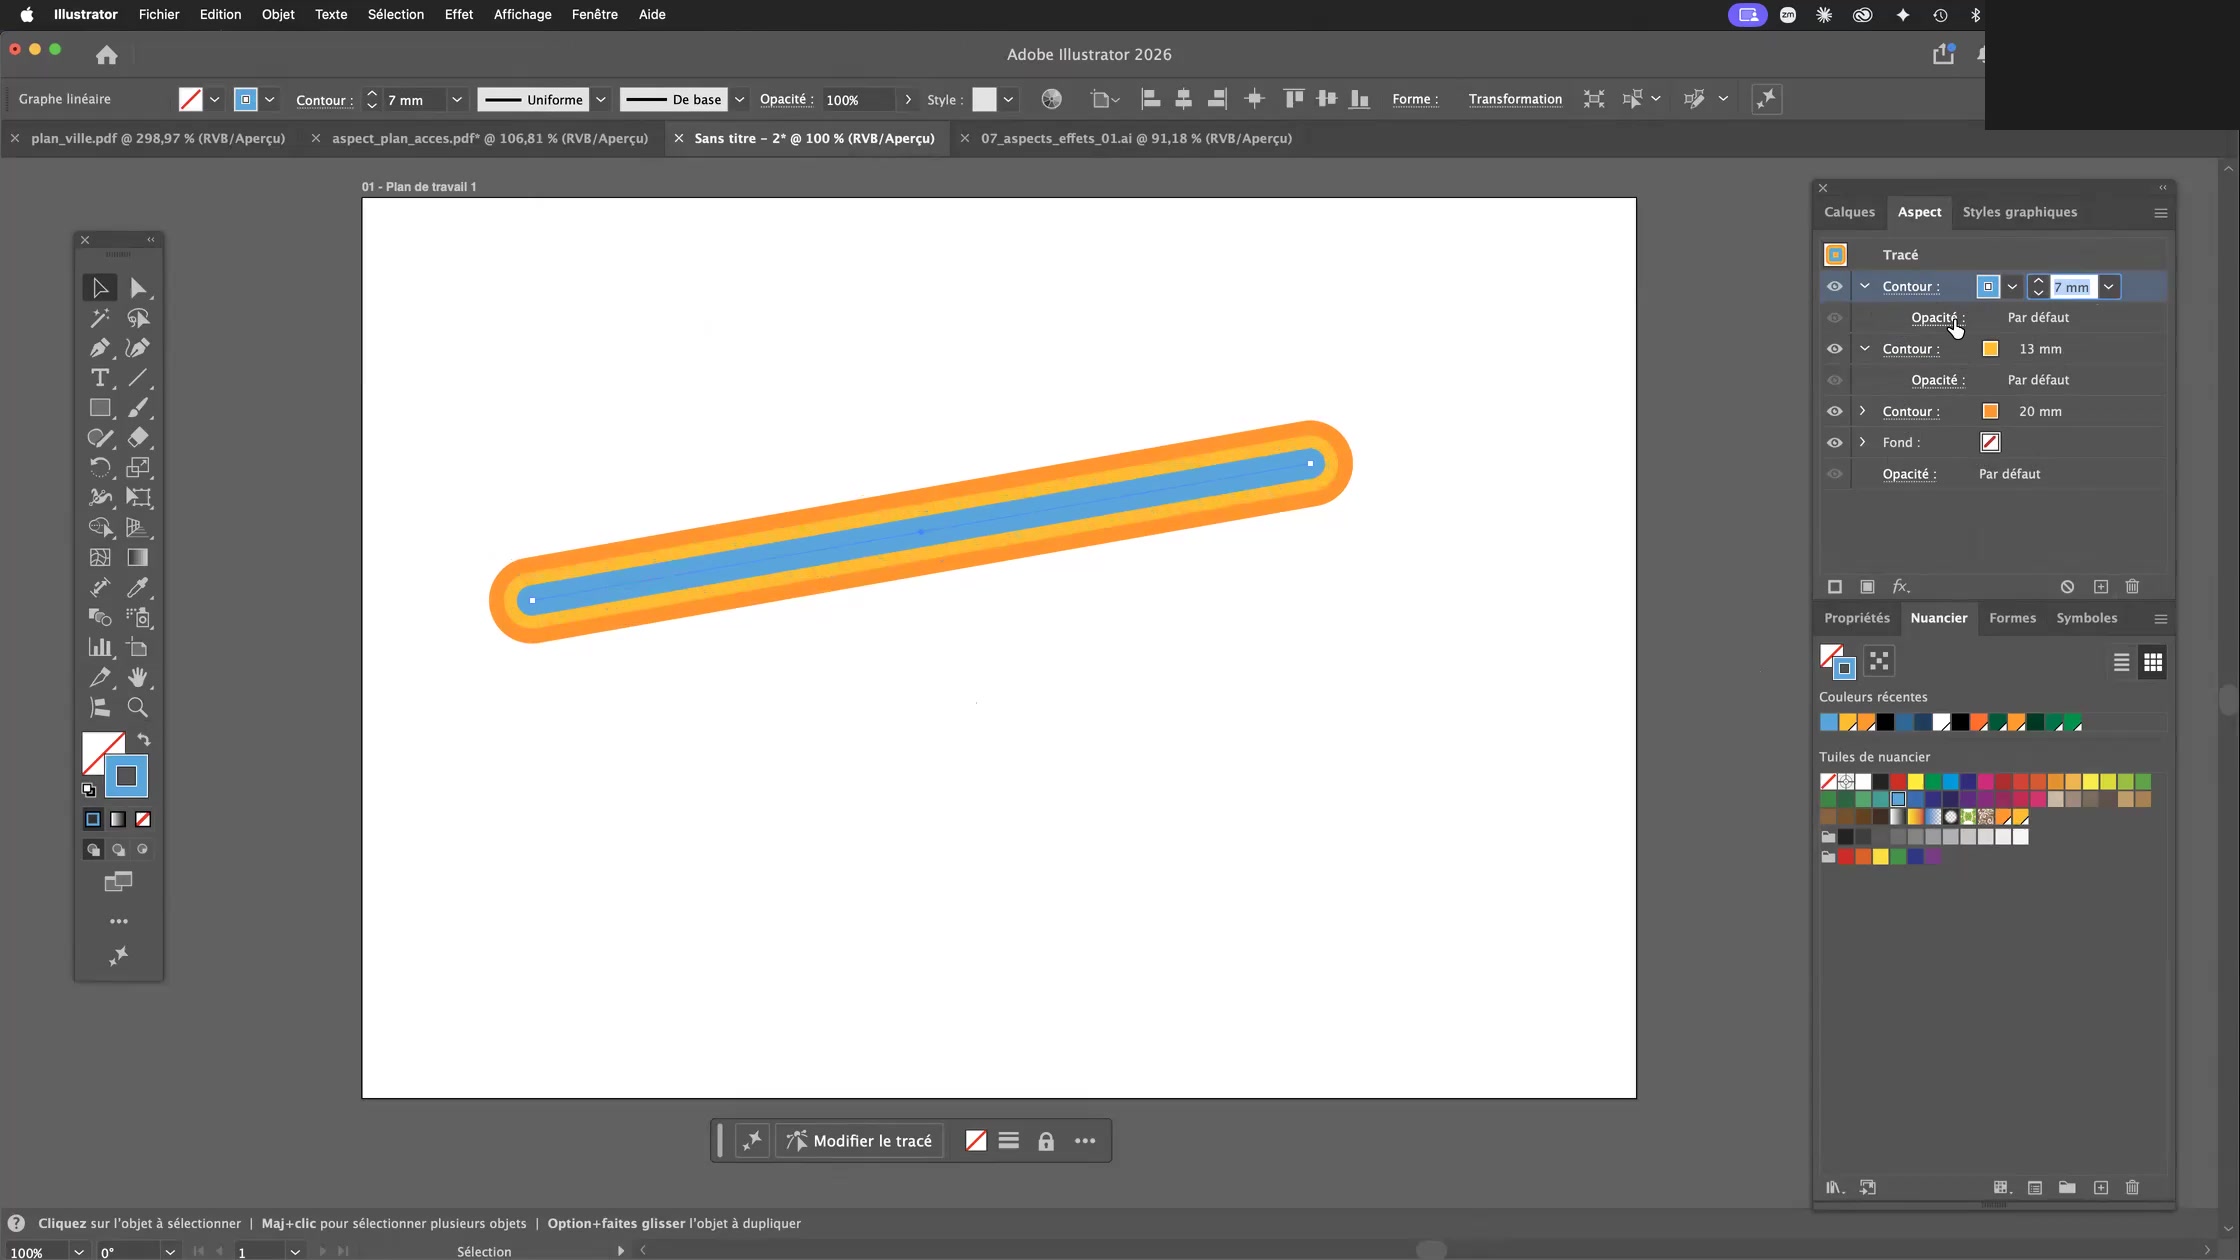Screen dimensions: 2240x1260
Task: Toggle visibility of 20 mm Contour
Action: coord(1834,411)
